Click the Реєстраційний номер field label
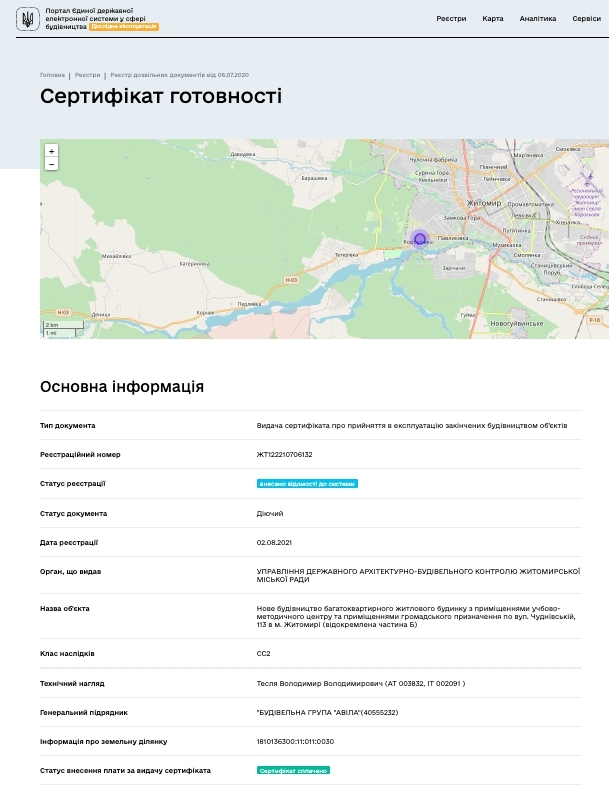The image size is (609, 793). pos(80,455)
